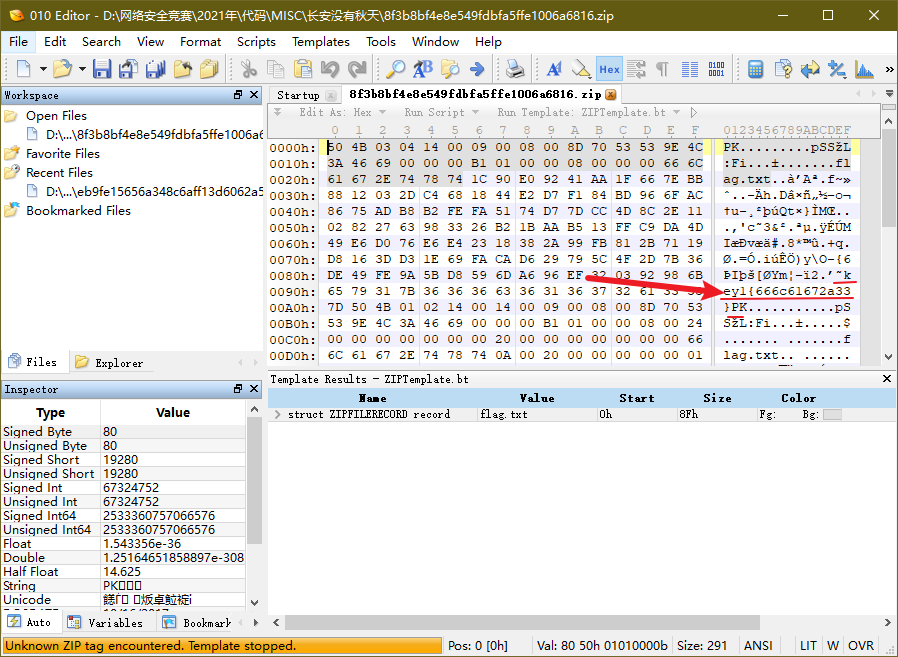Click the highlighter color icon

tap(581, 69)
